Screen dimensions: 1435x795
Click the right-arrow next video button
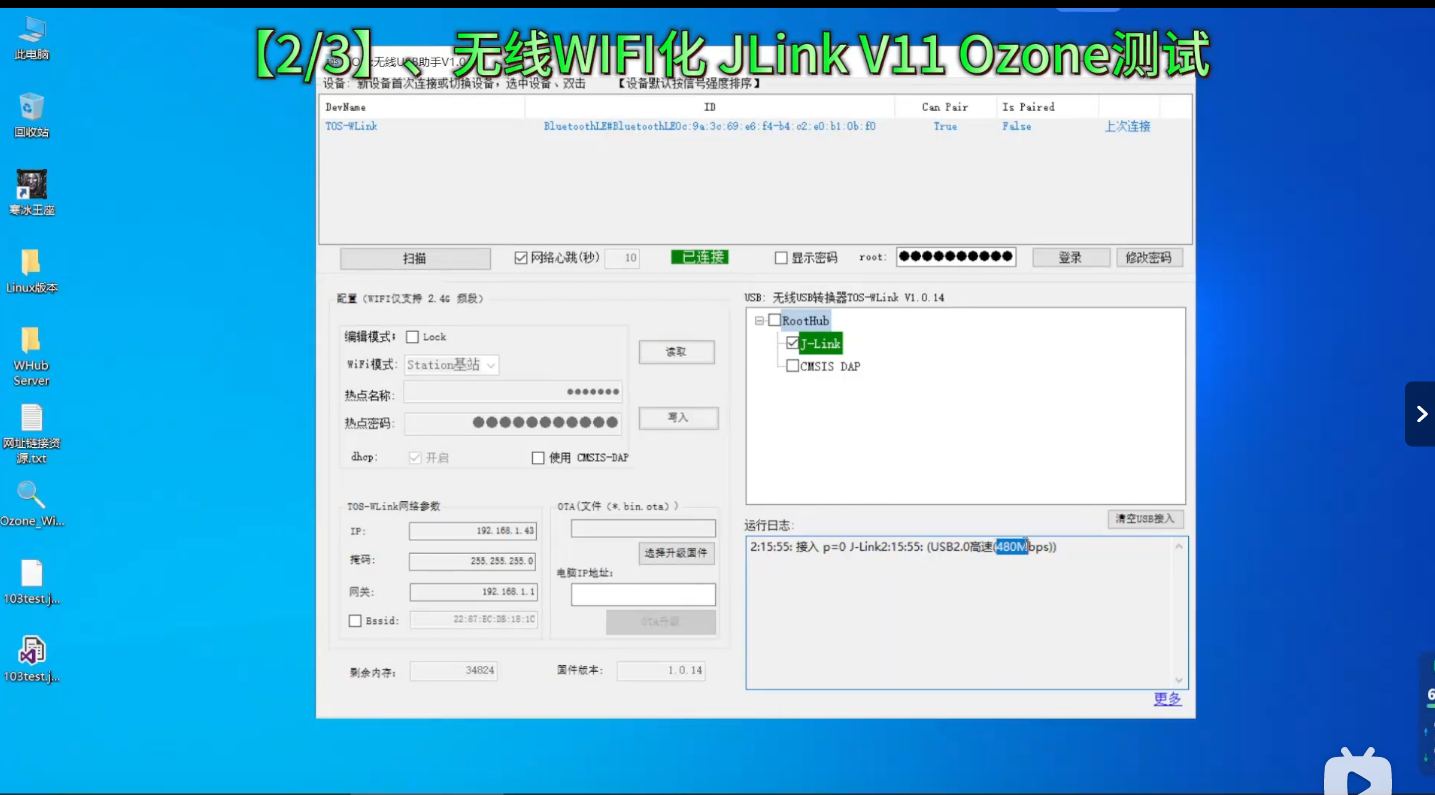[1420, 414]
